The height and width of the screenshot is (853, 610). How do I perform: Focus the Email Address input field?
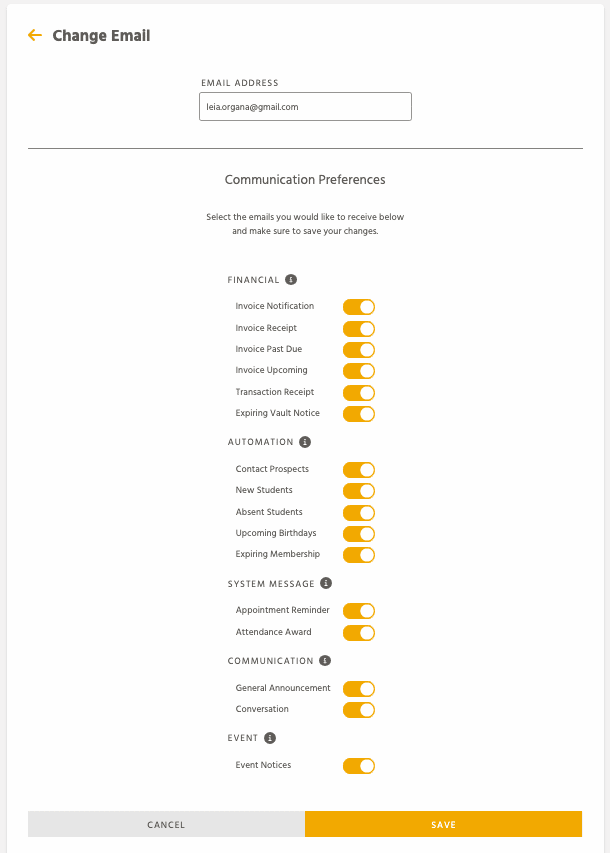(305, 107)
